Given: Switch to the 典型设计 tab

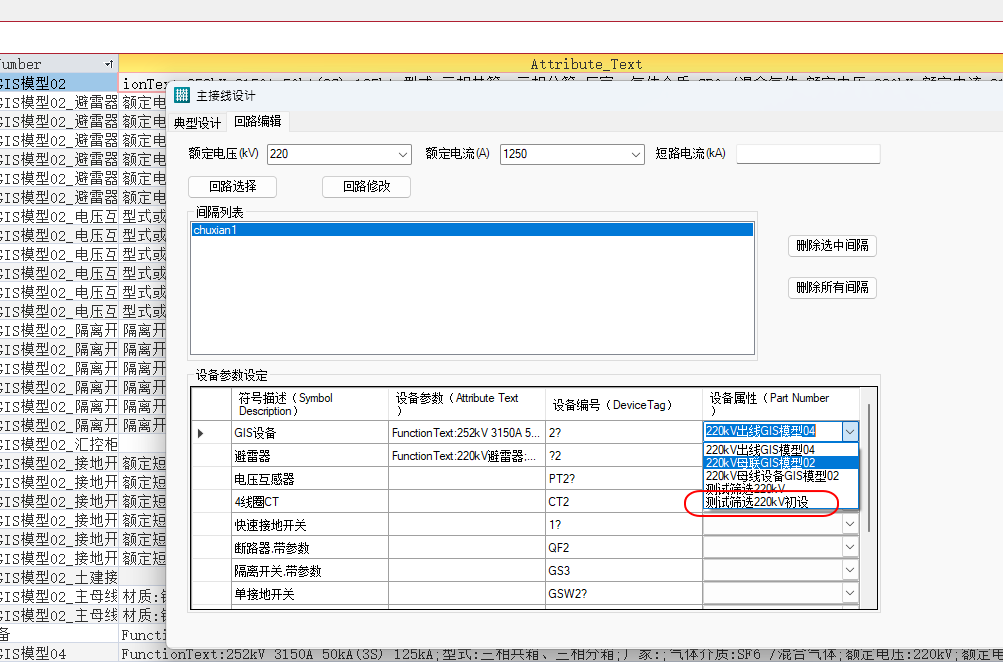Looking at the screenshot, I should (x=197, y=123).
